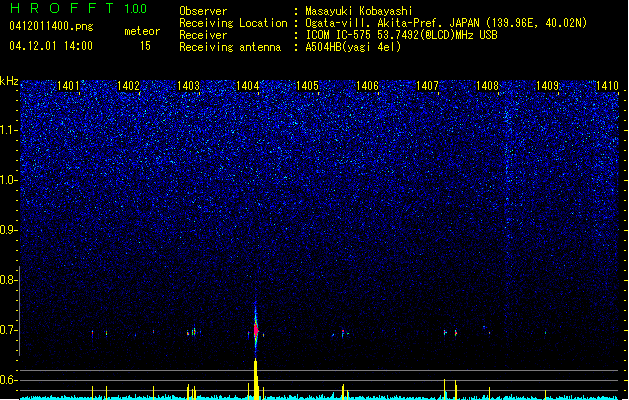629x400 pixels.
Task: Select the A504HB(yagi 4el) antenna text
Action: (353, 47)
